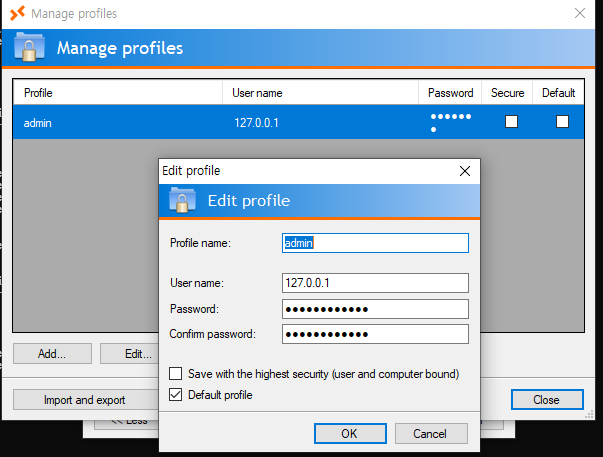This screenshot has width=603, height=457.
Task: Click into the Profile name field
Action: click(375, 243)
